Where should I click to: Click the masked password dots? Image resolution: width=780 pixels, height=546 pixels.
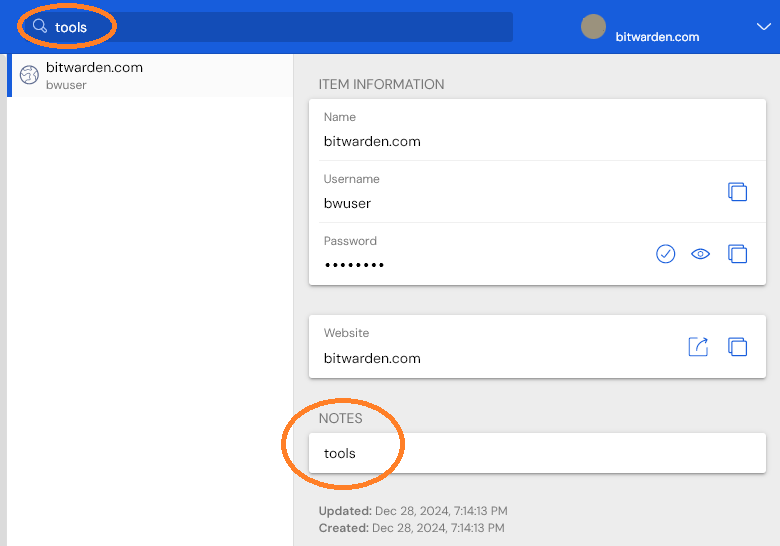click(x=354, y=265)
